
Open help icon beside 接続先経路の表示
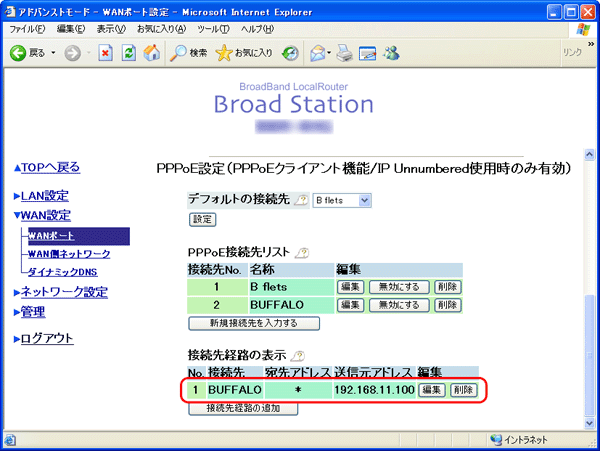297,356
